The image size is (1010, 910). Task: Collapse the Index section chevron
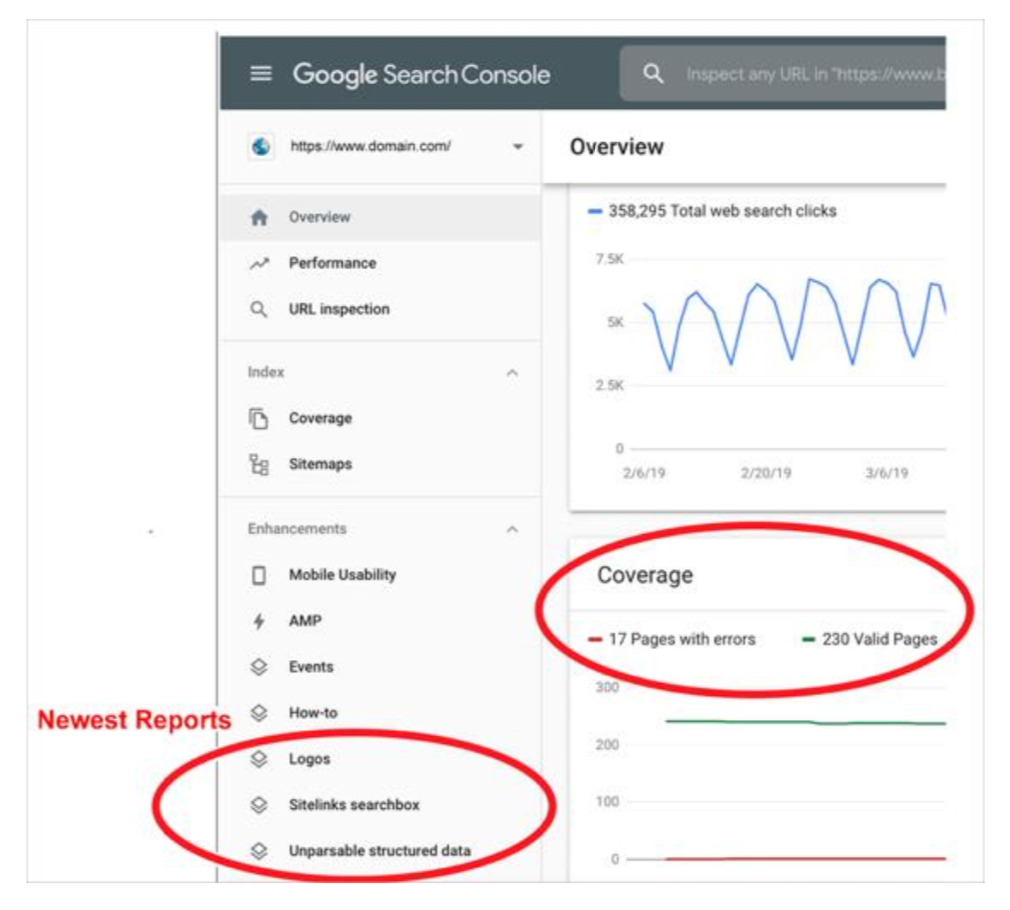click(x=512, y=373)
